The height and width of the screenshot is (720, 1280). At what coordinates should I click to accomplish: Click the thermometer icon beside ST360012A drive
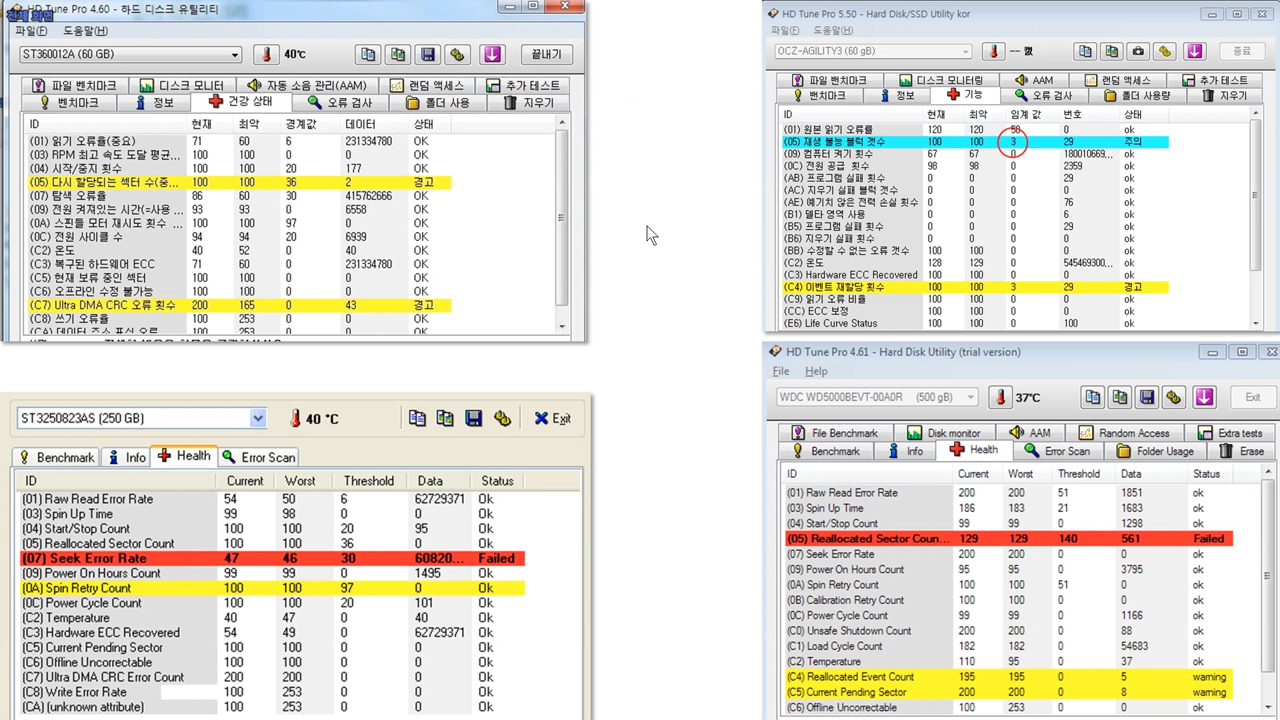tap(267, 55)
